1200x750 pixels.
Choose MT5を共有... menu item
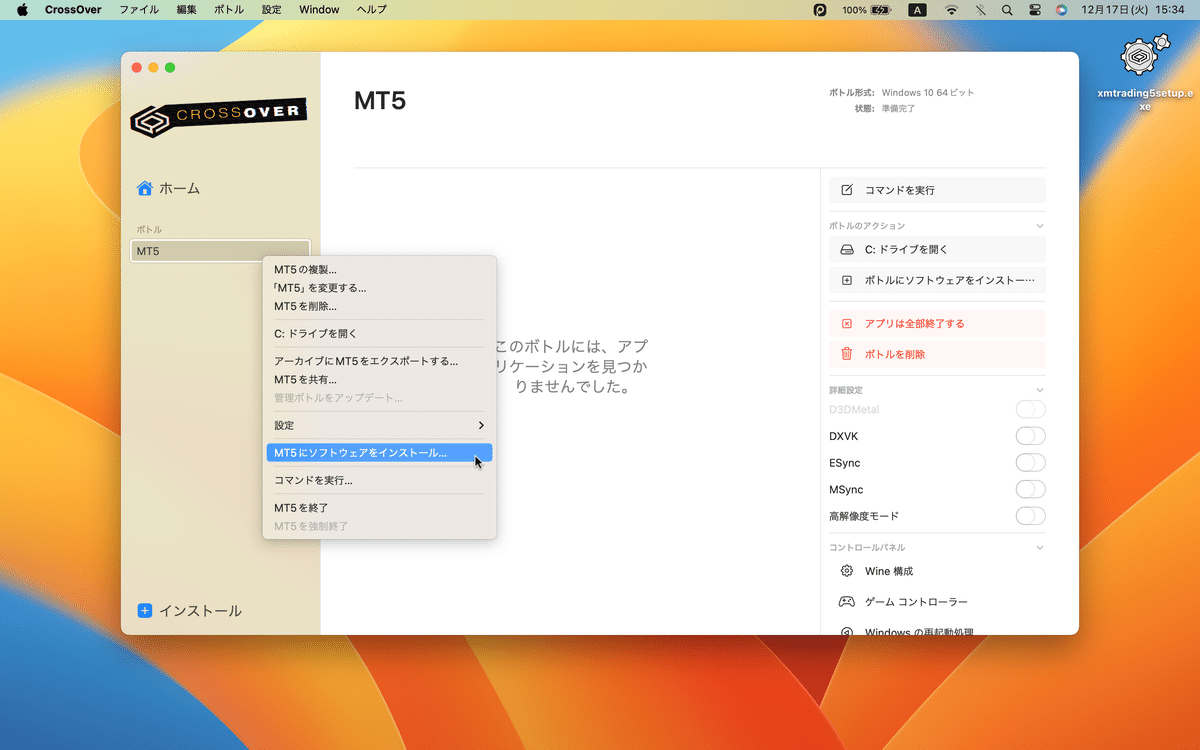[x=379, y=379]
